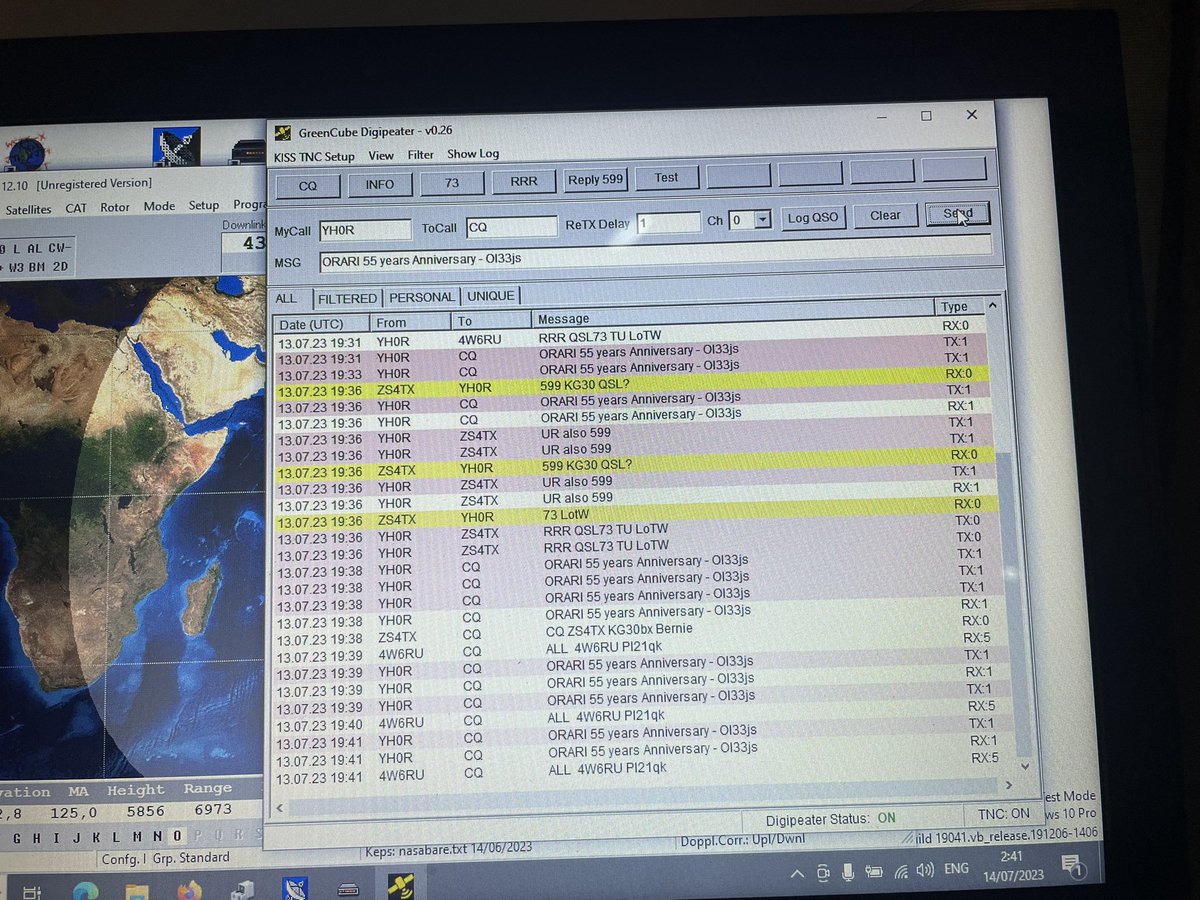
Task: Click 'Keps: nasabare.txt' in SatPC32 status bar
Action: click(x=447, y=848)
